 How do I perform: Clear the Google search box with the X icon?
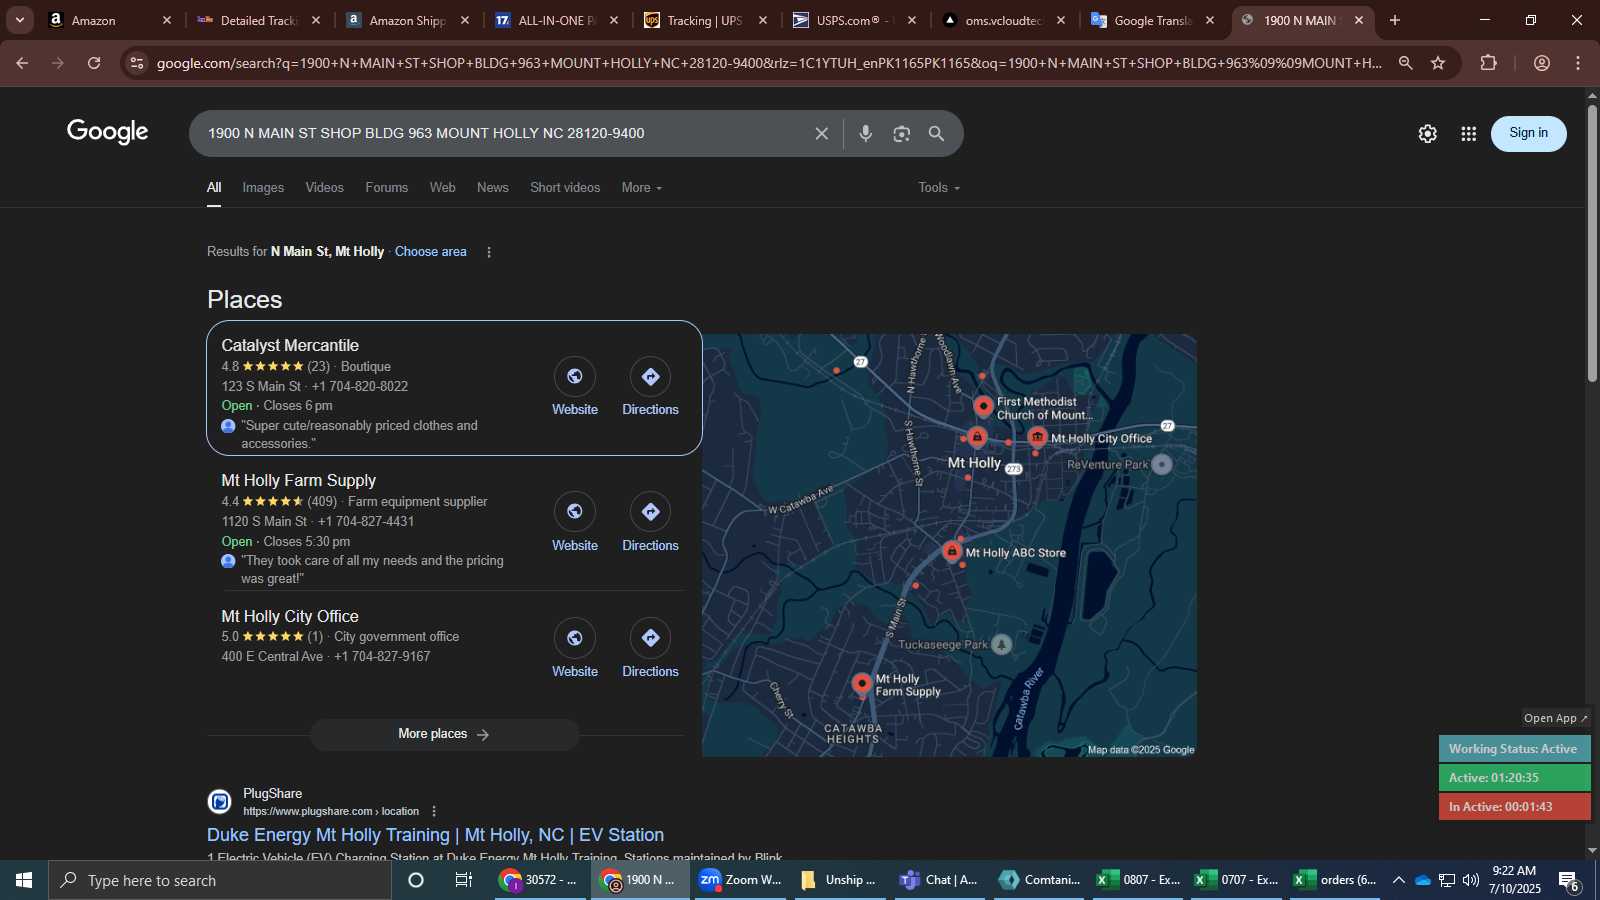tap(821, 133)
